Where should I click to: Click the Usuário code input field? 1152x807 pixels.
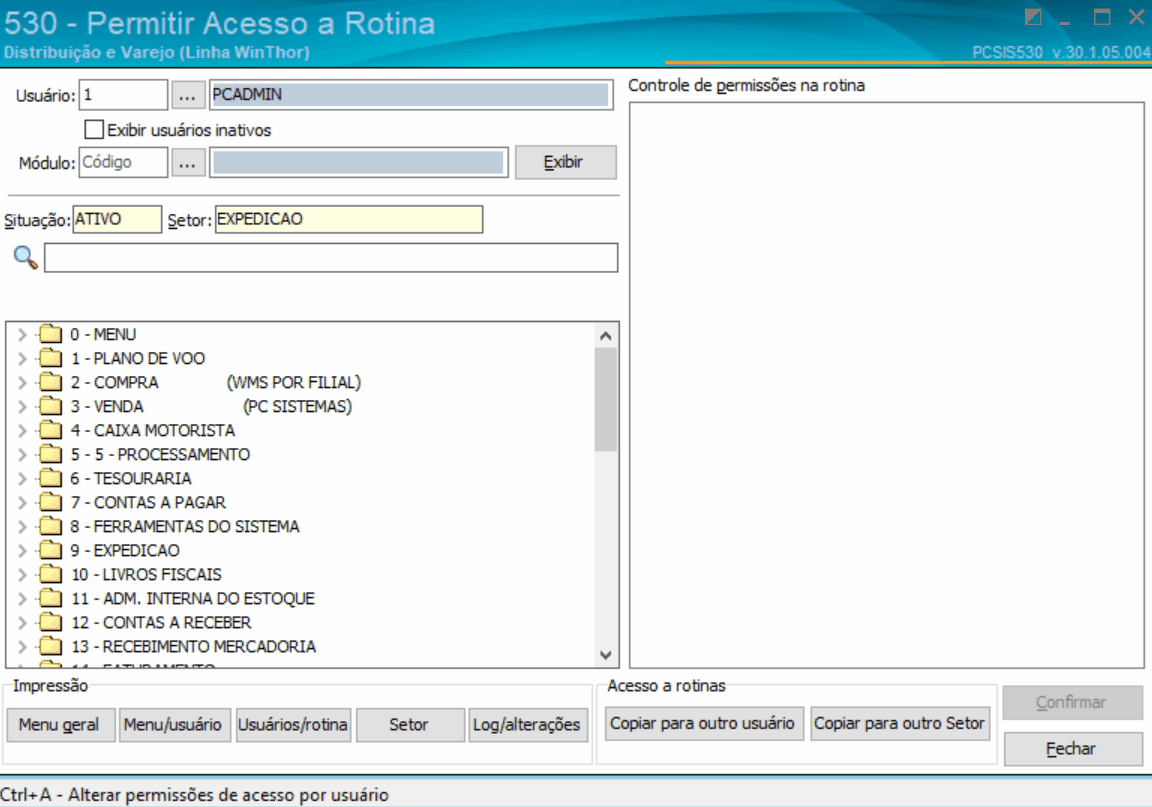(x=123, y=95)
